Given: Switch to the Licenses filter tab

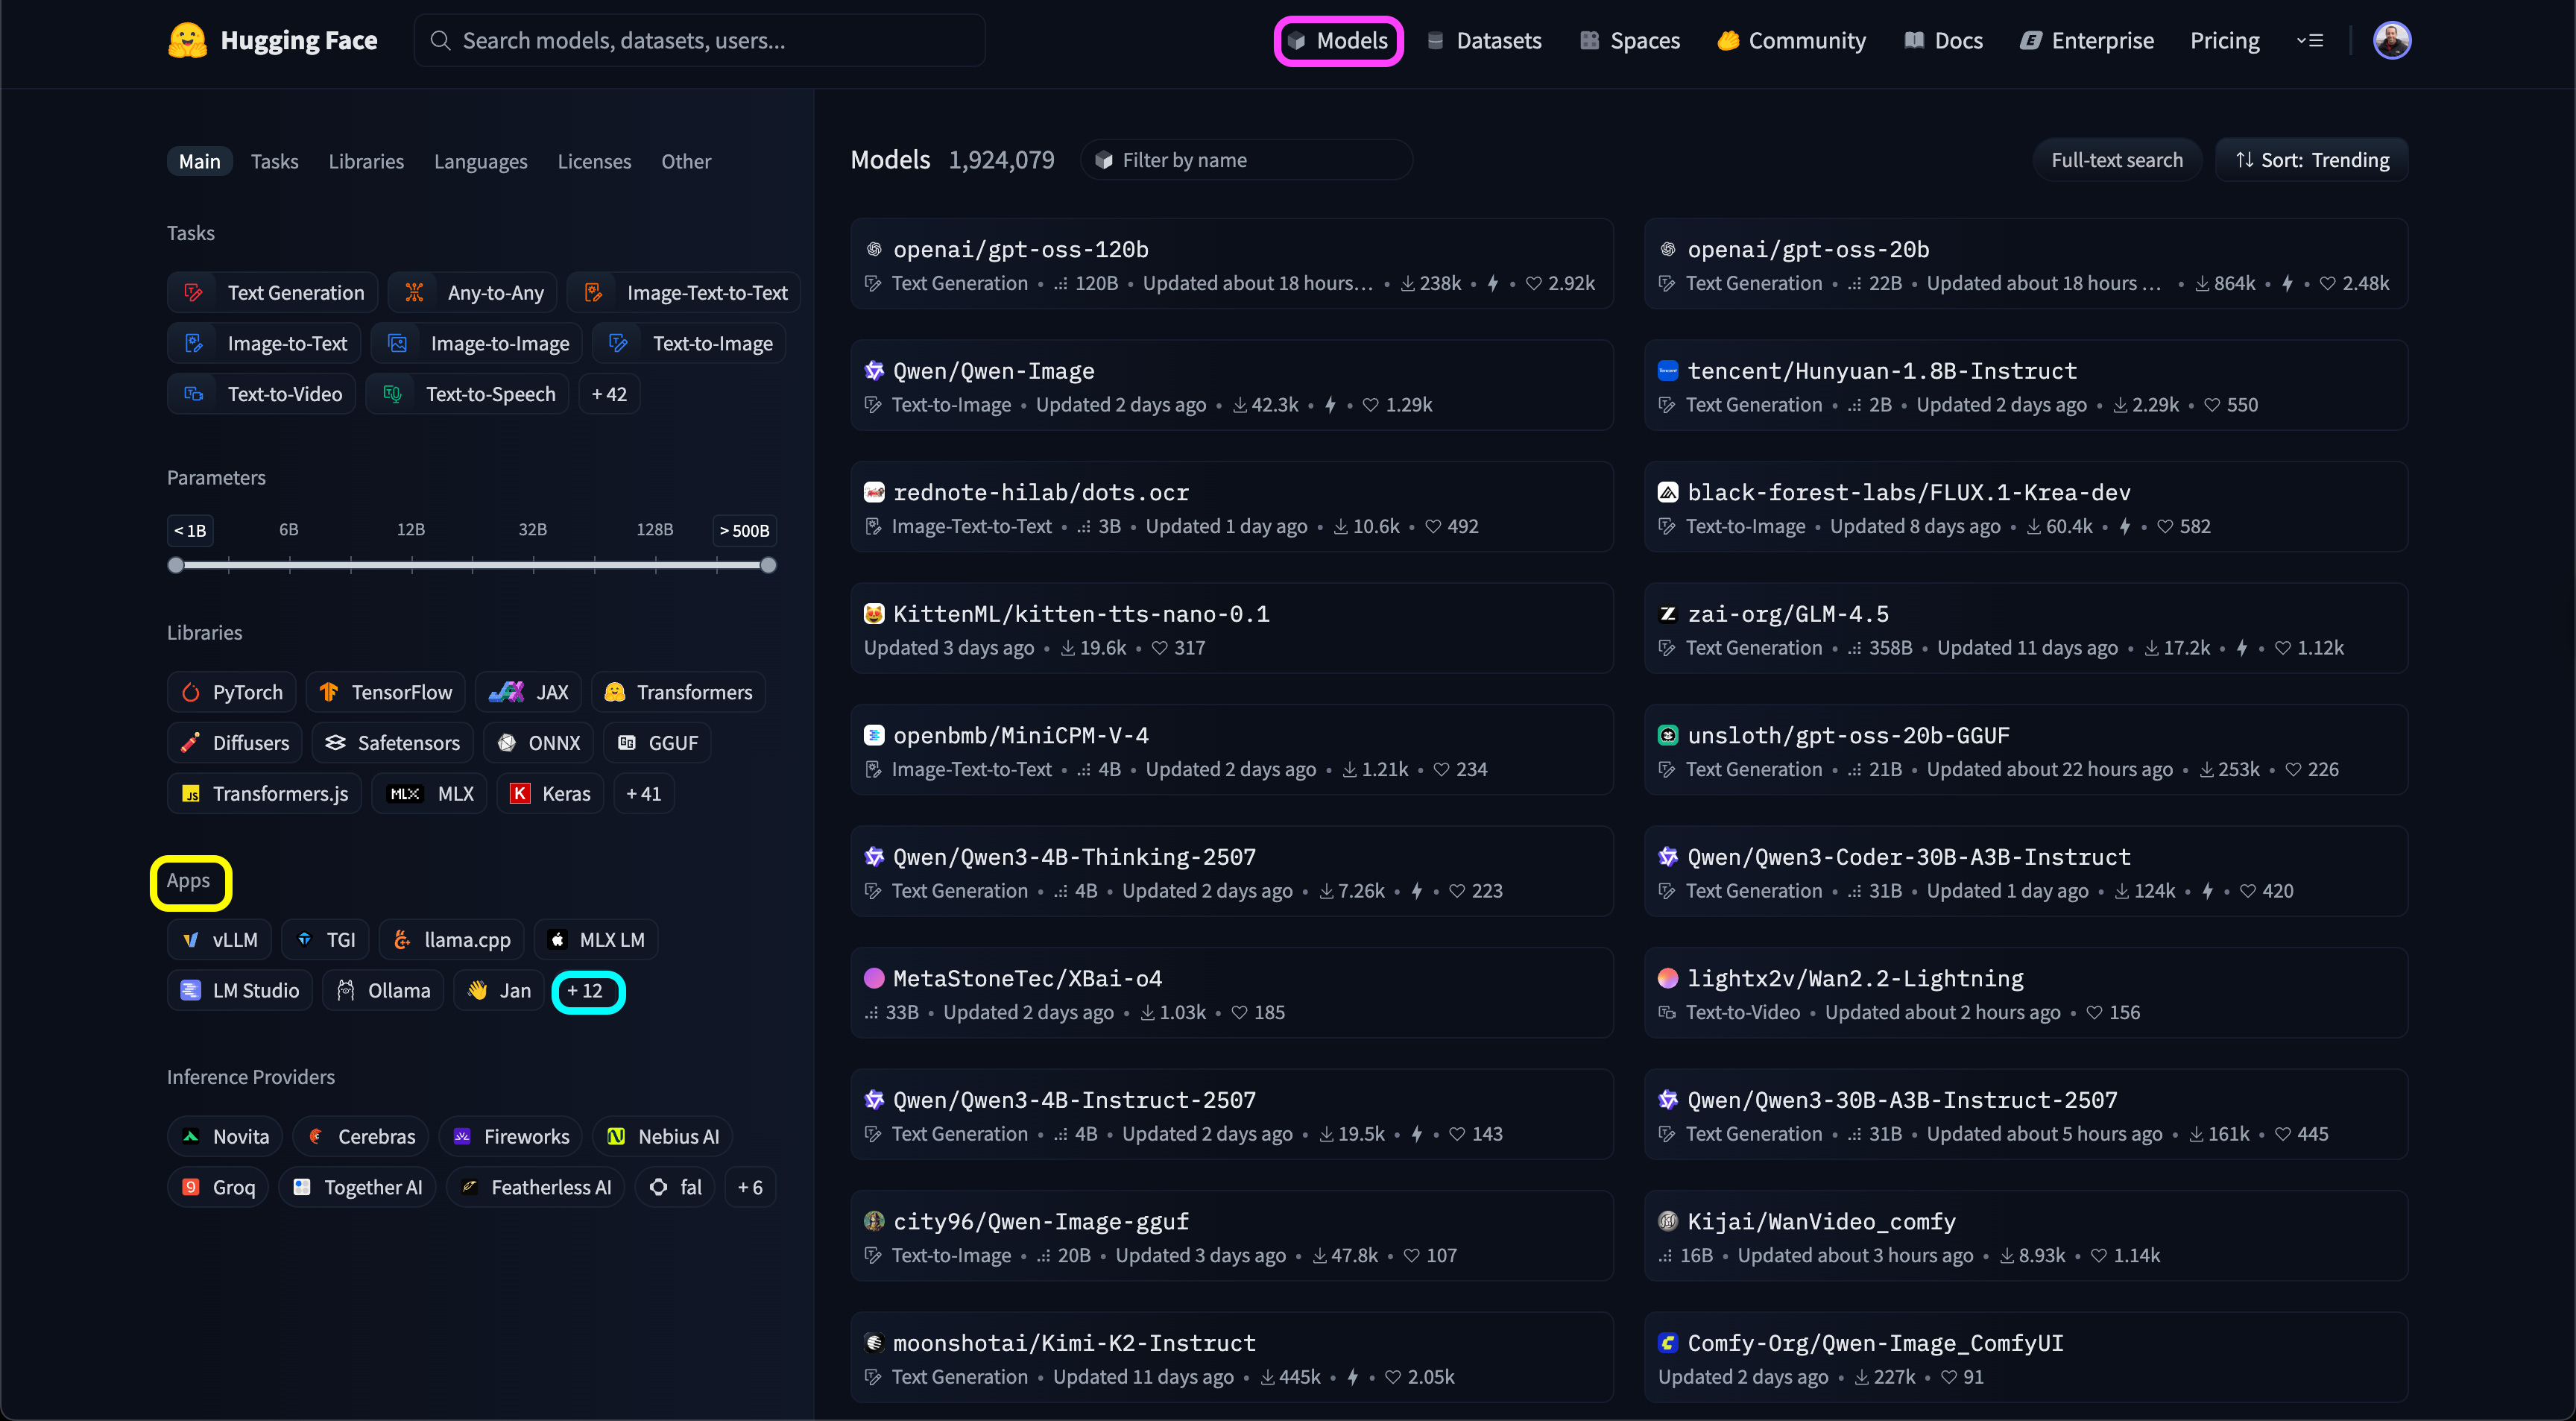Looking at the screenshot, I should [x=594, y=161].
